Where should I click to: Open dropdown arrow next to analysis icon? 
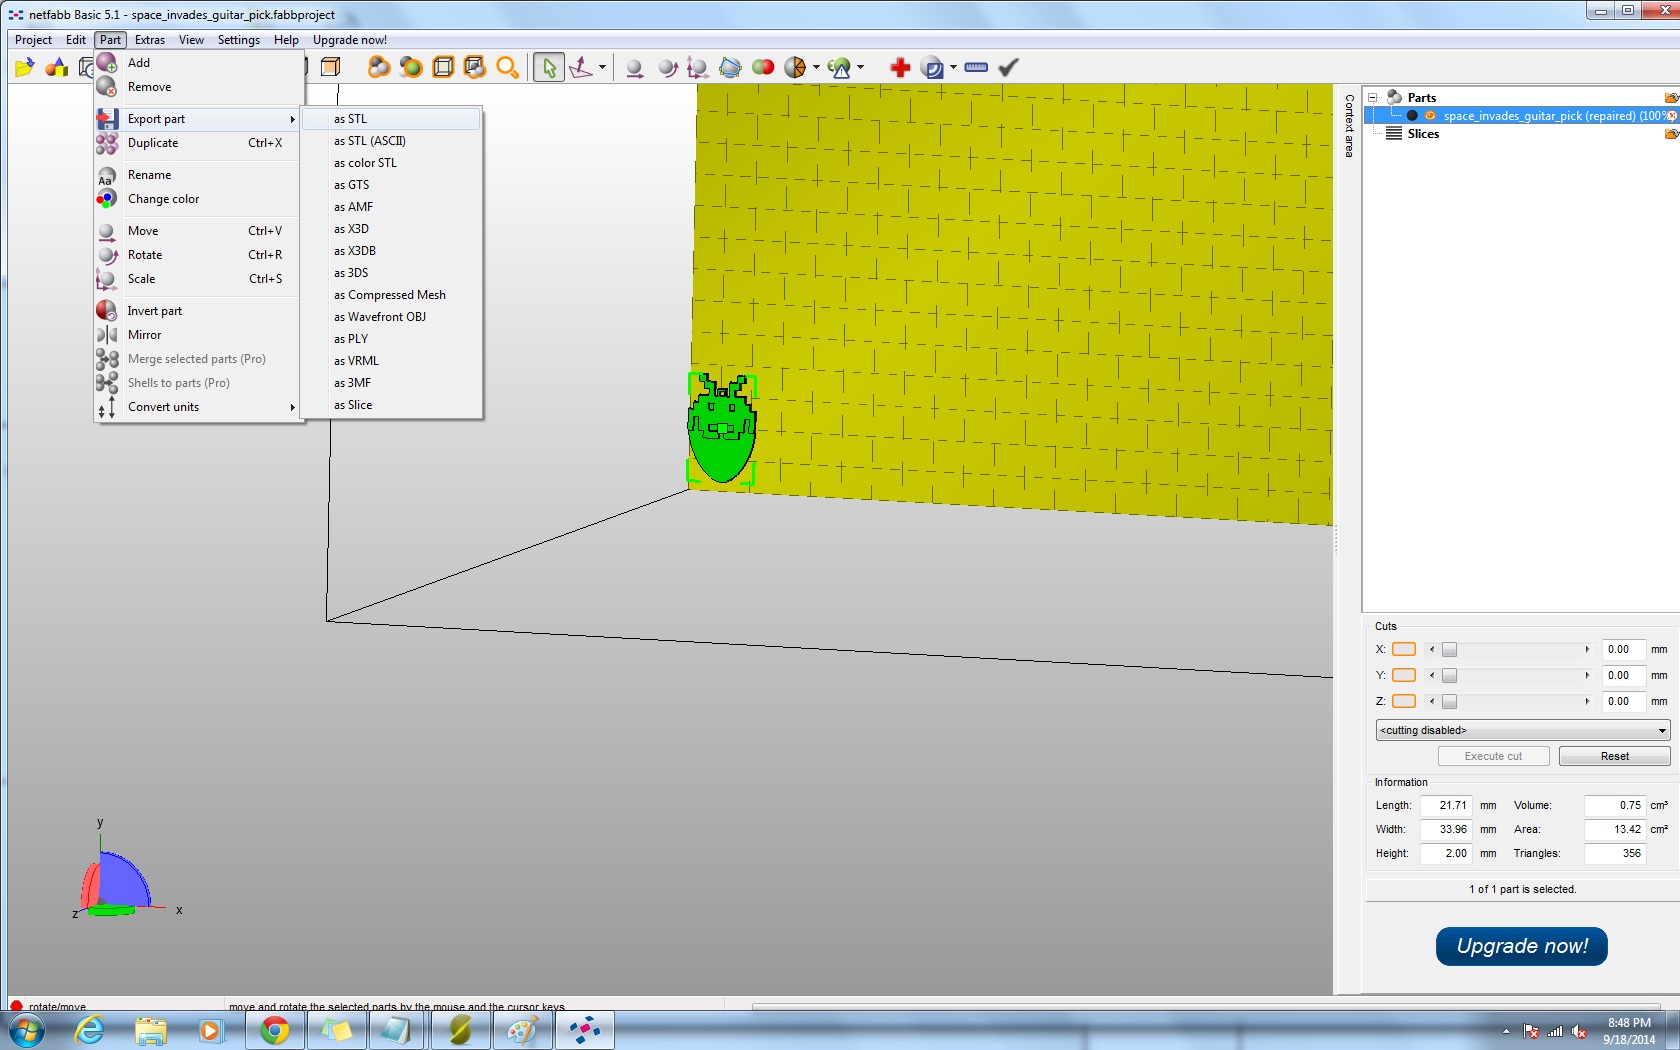tap(860, 67)
